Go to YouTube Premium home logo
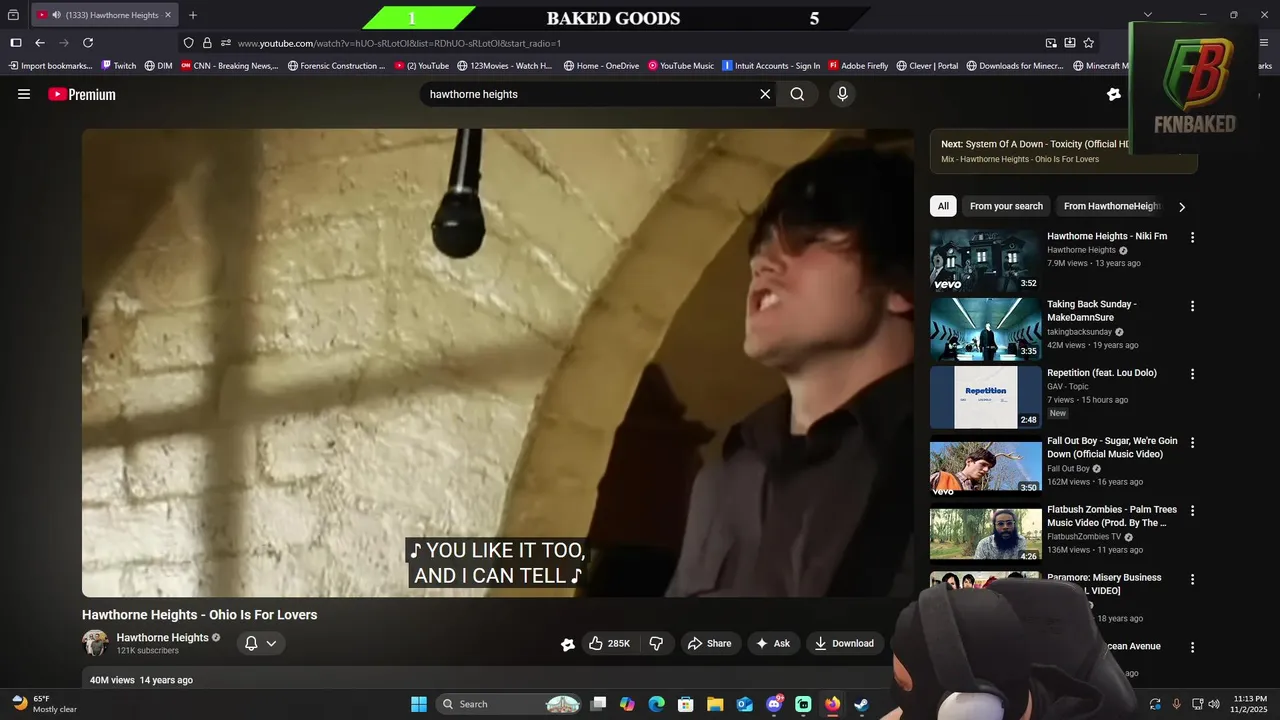 pyautogui.click(x=82, y=94)
